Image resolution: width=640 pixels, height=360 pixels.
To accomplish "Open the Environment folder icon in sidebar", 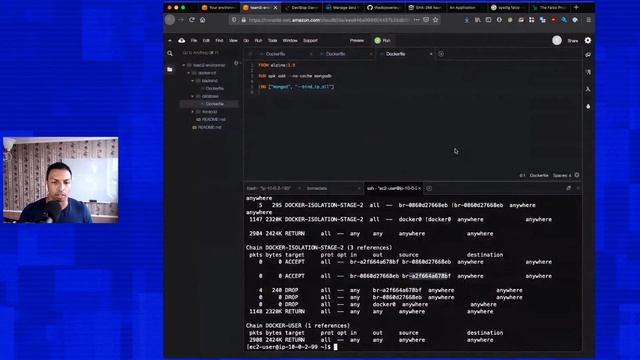I will (170, 69).
